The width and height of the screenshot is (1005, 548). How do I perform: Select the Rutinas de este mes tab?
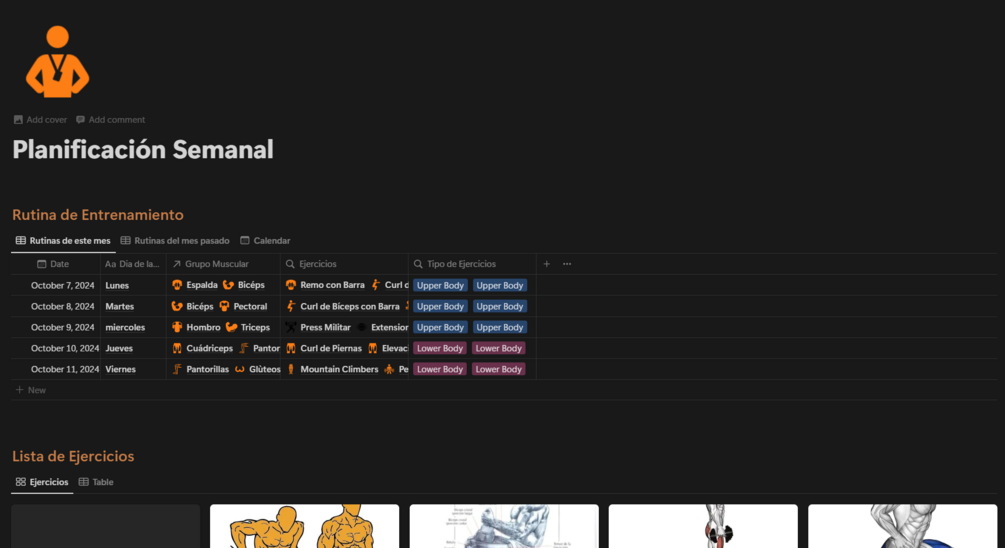tap(63, 241)
